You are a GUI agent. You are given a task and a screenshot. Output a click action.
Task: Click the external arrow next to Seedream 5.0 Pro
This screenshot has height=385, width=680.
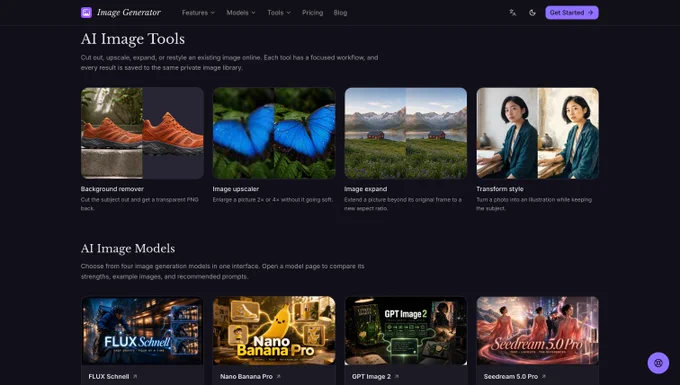point(544,376)
